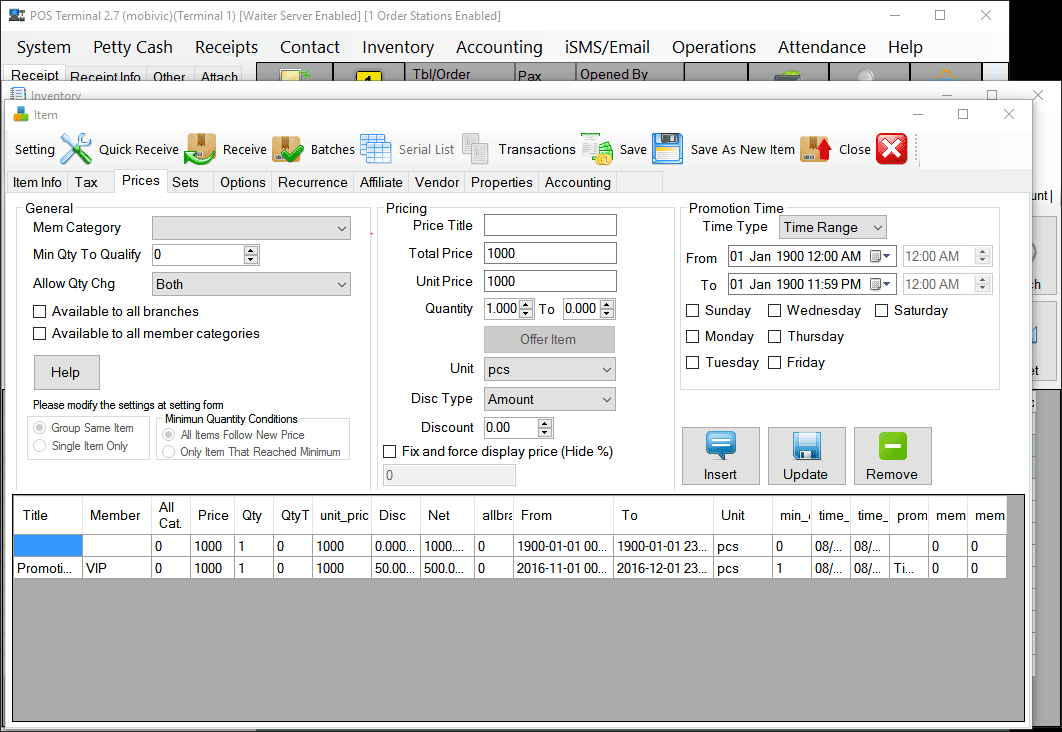Tick the Sunday checkbox

point(692,311)
